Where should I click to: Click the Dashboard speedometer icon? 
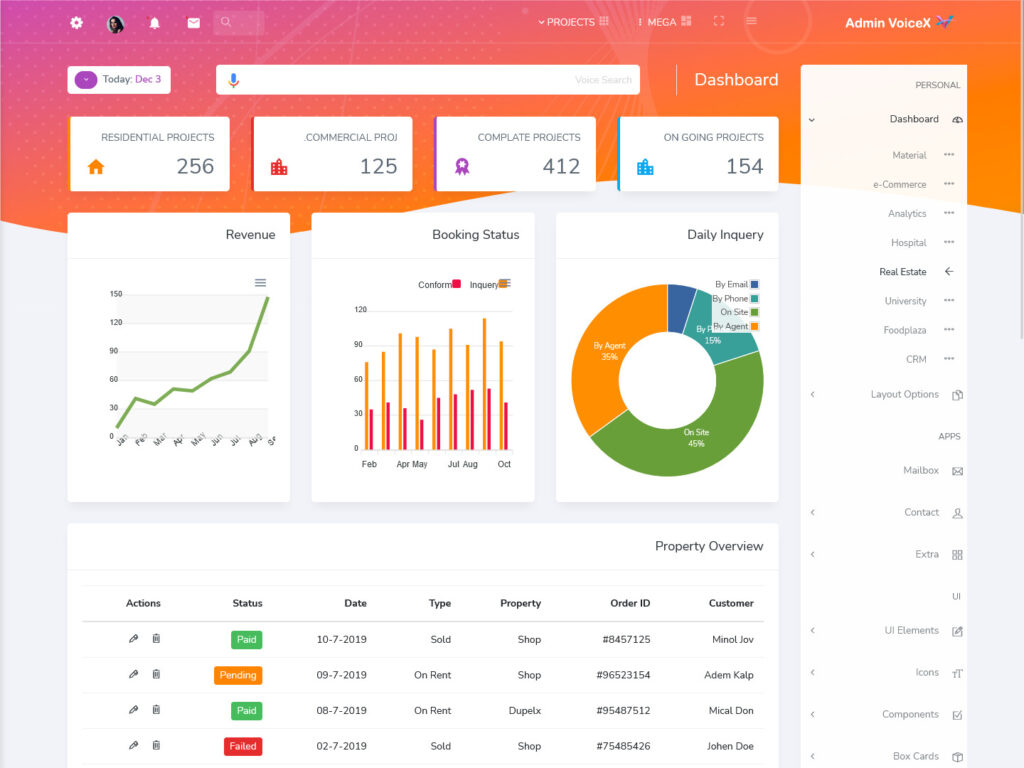coord(957,120)
